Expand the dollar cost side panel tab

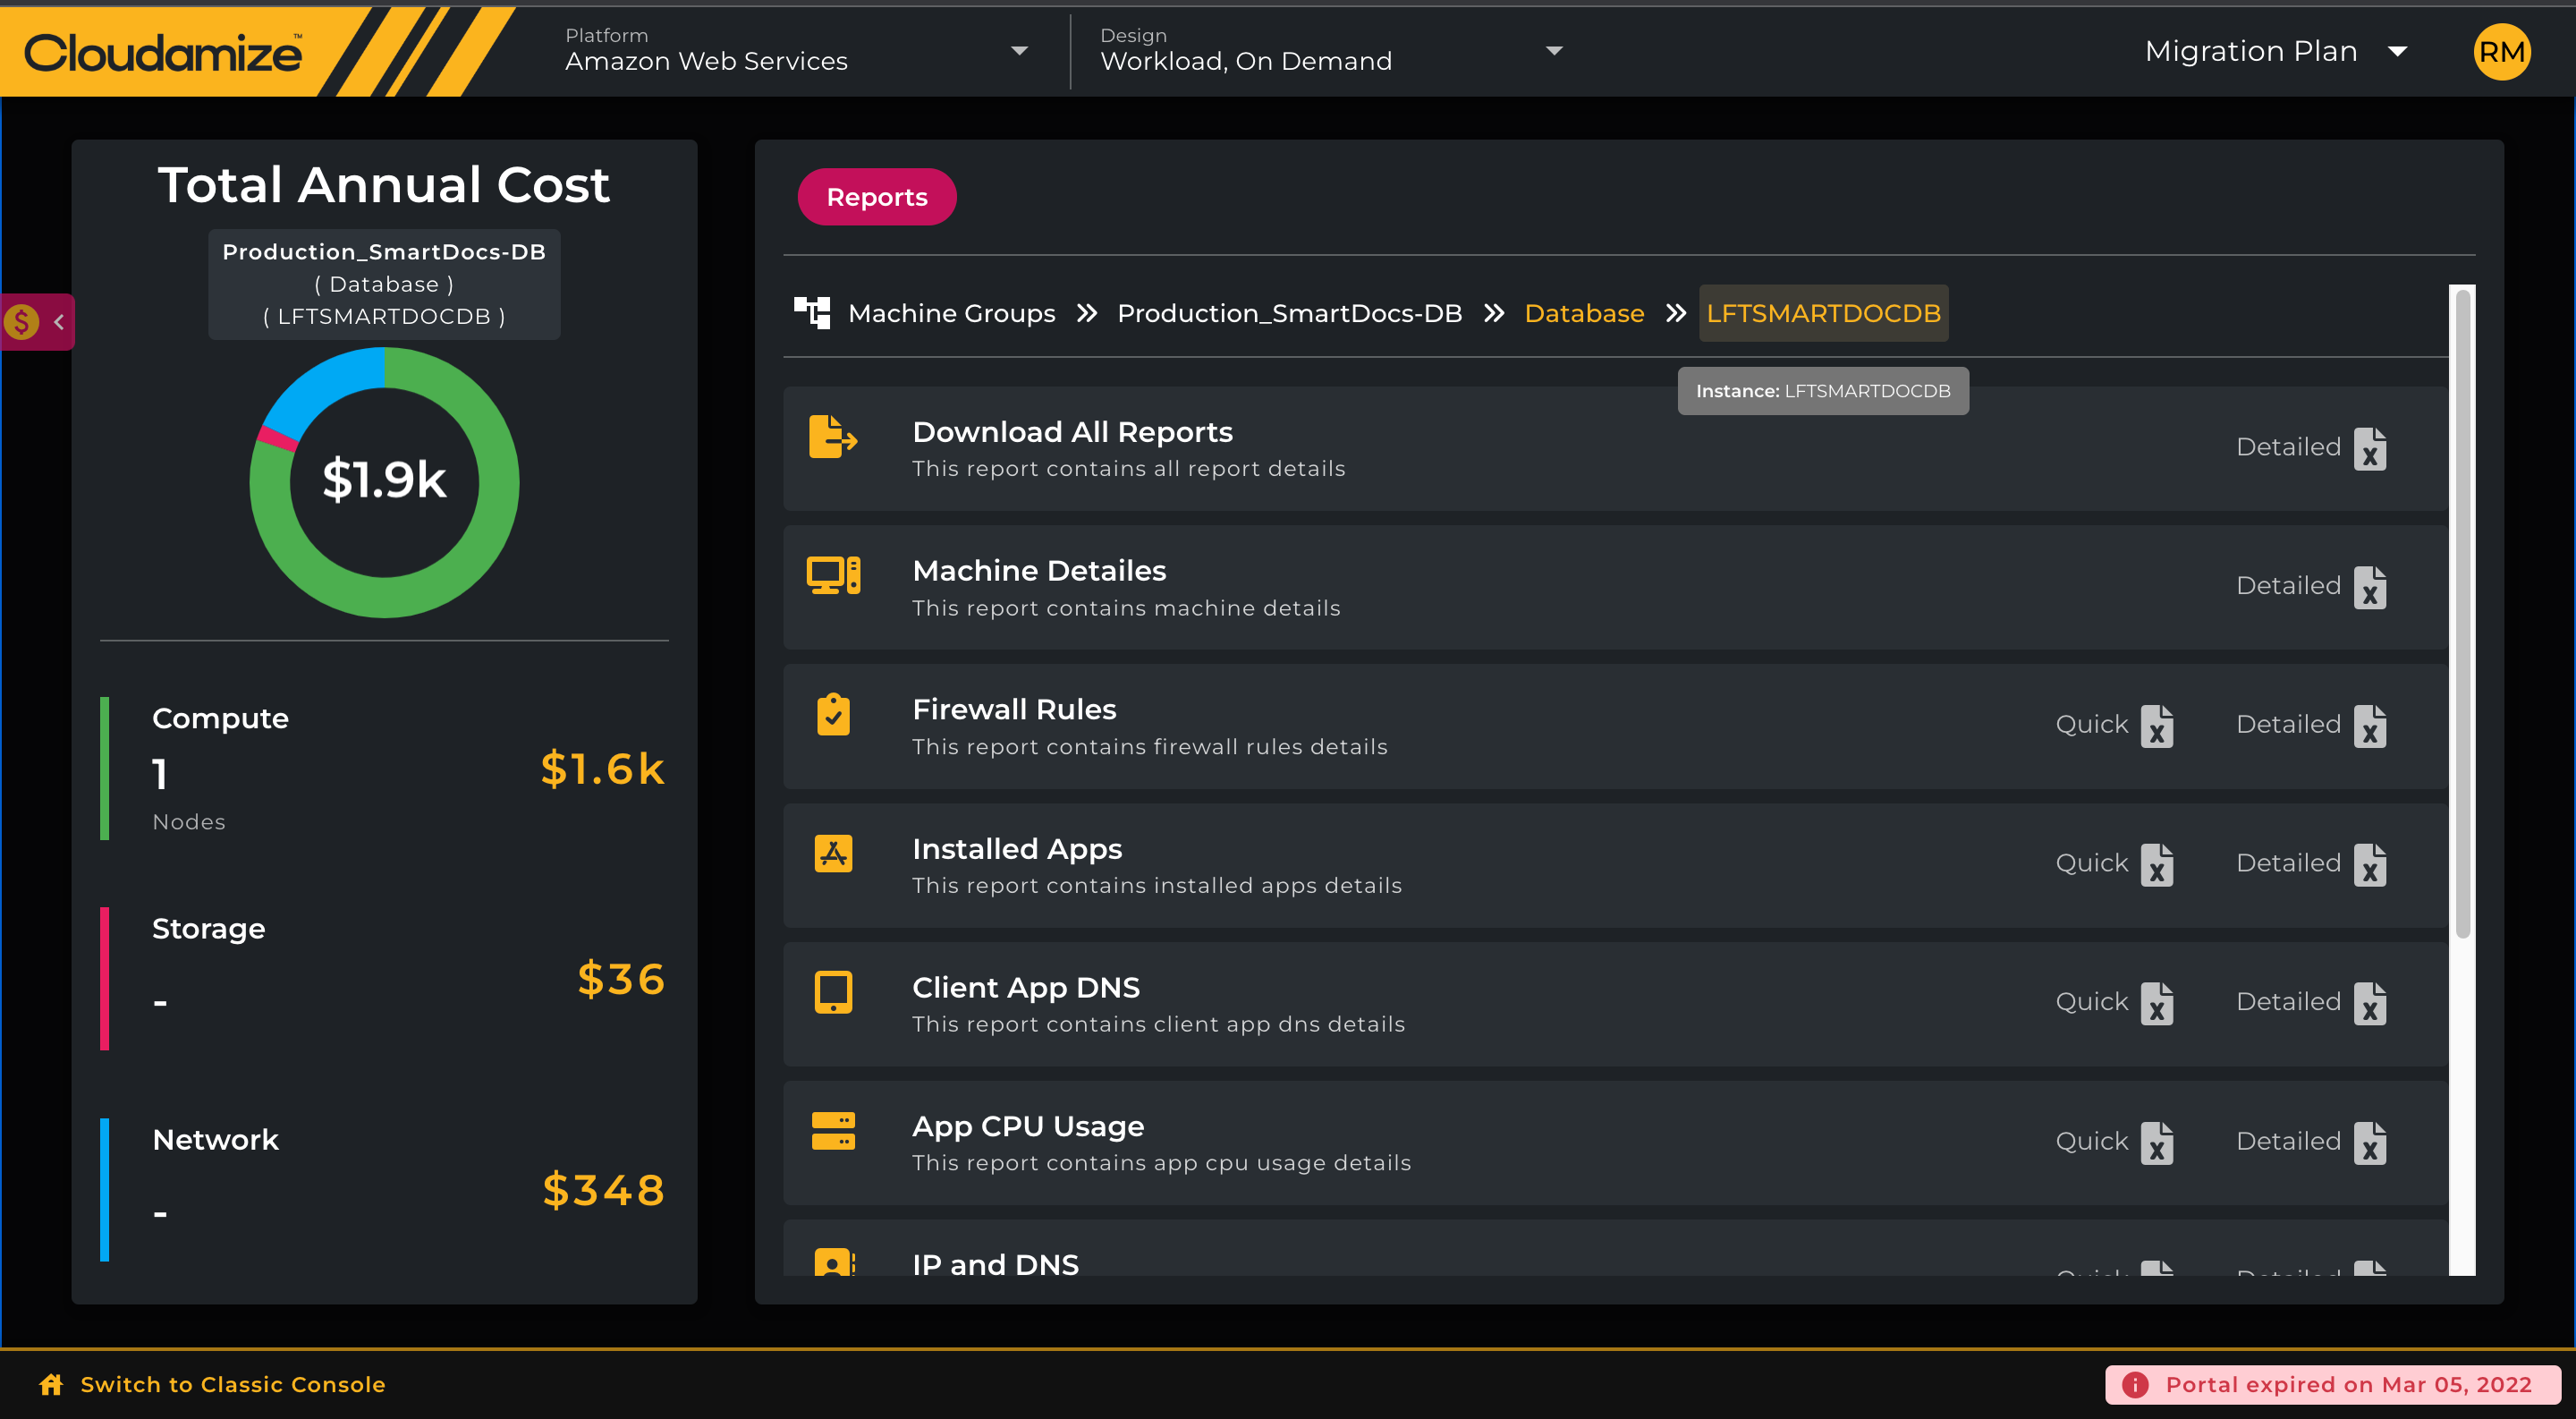[x=37, y=321]
